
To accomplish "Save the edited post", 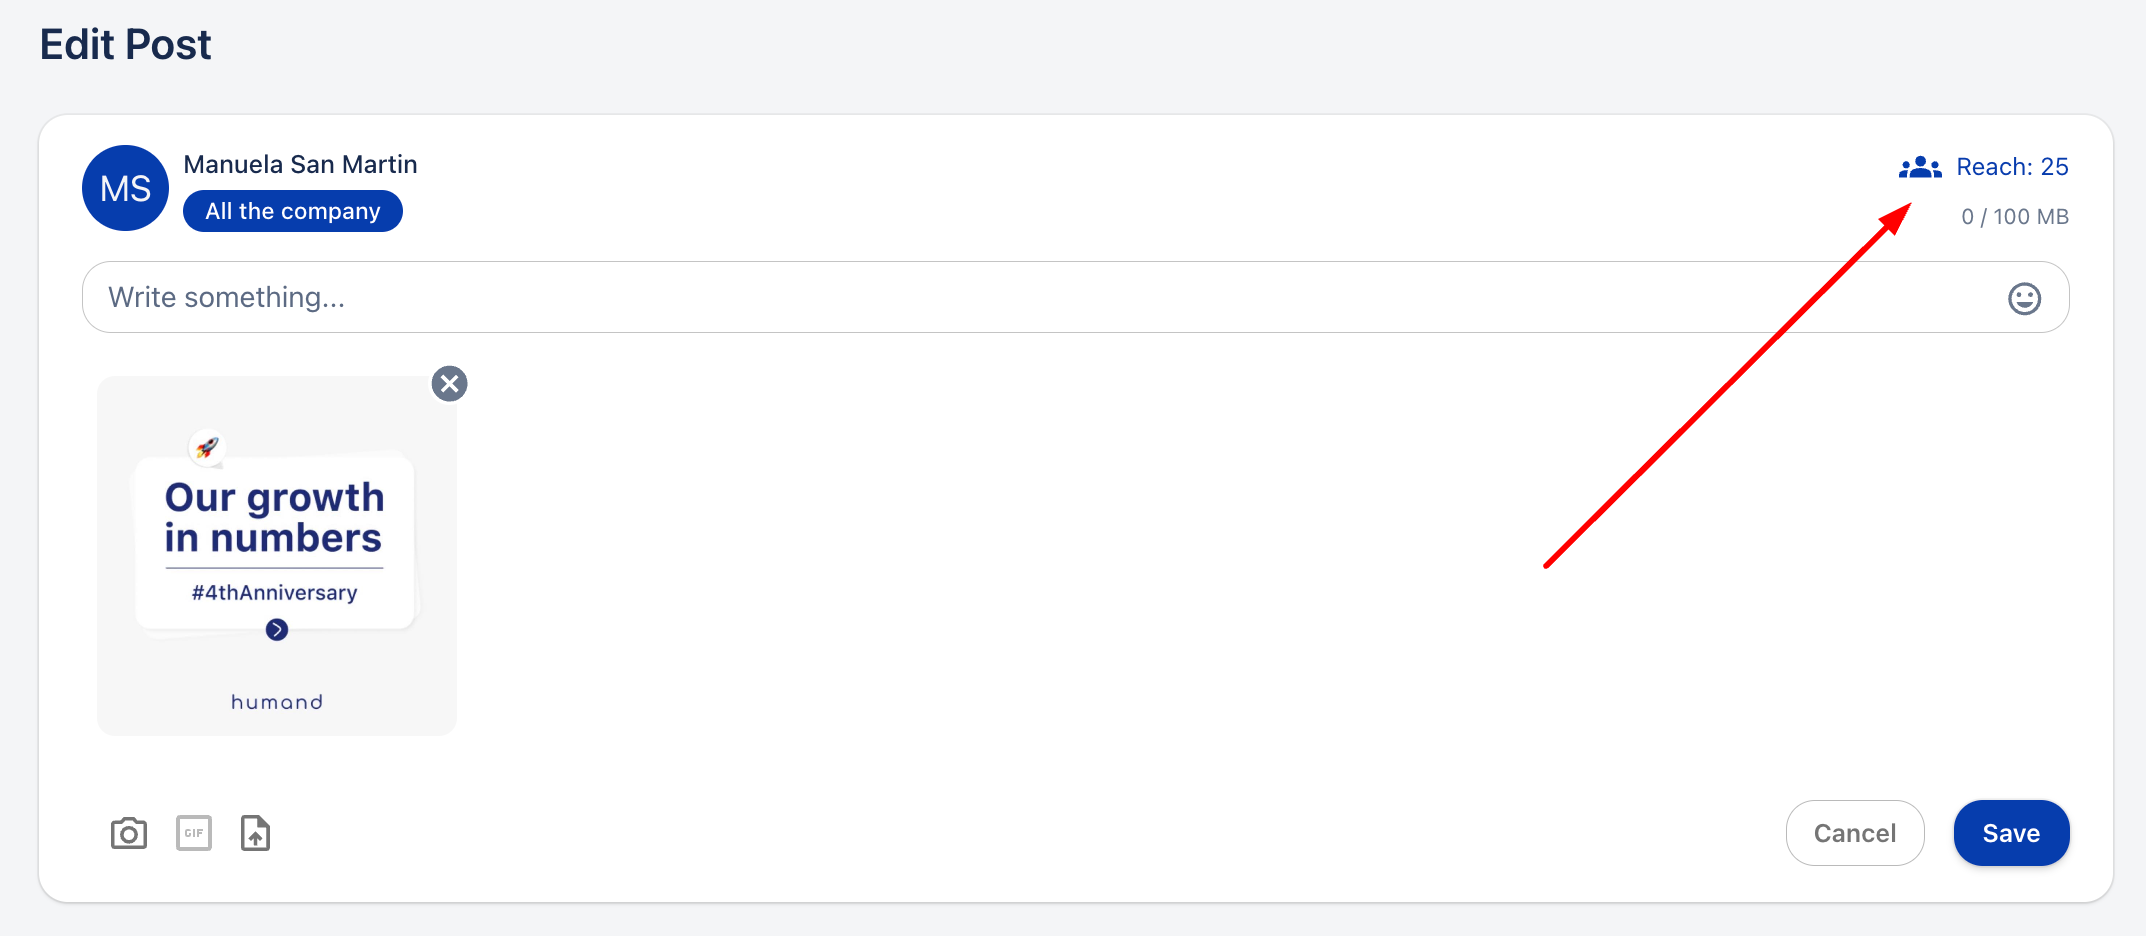I will pyautogui.click(x=2011, y=833).
